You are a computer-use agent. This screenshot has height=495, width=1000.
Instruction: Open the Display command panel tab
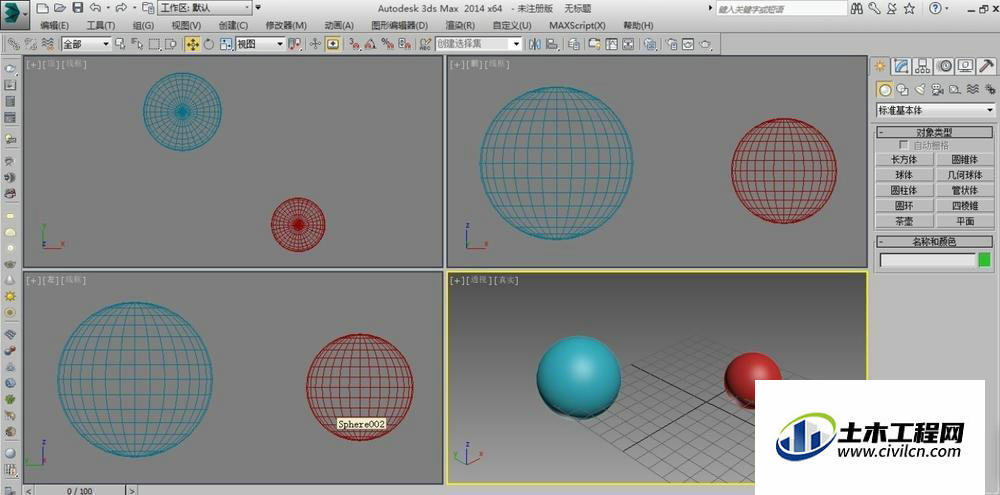pos(966,66)
